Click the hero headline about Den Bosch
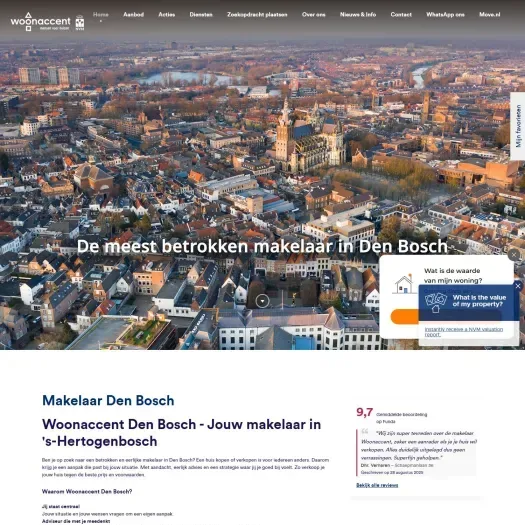525x525 pixels. point(262,246)
